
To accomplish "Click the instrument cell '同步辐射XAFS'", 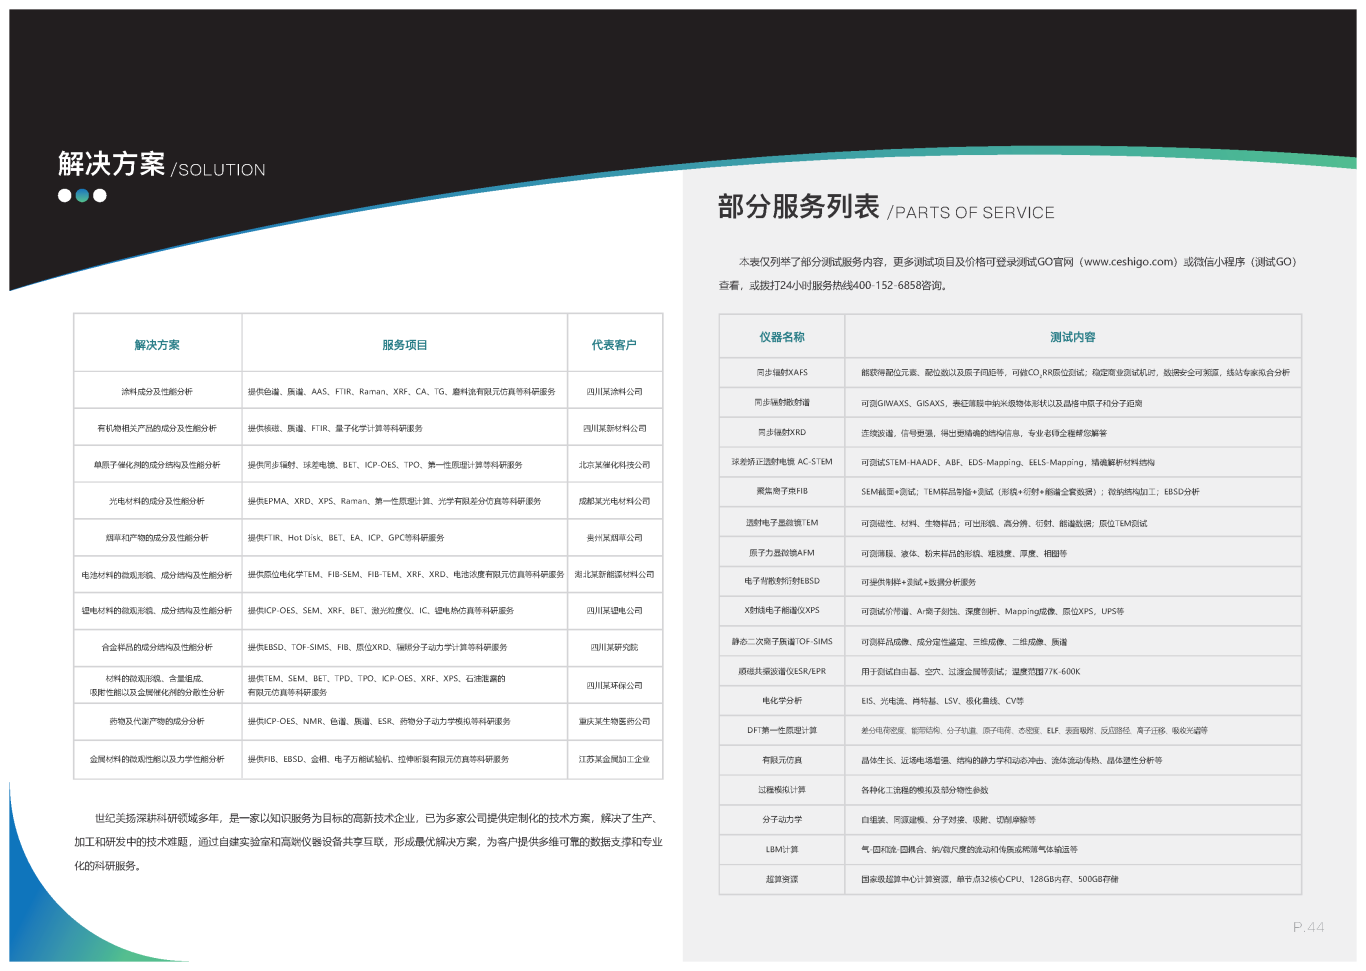I will pyautogui.click(x=782, y=372).
